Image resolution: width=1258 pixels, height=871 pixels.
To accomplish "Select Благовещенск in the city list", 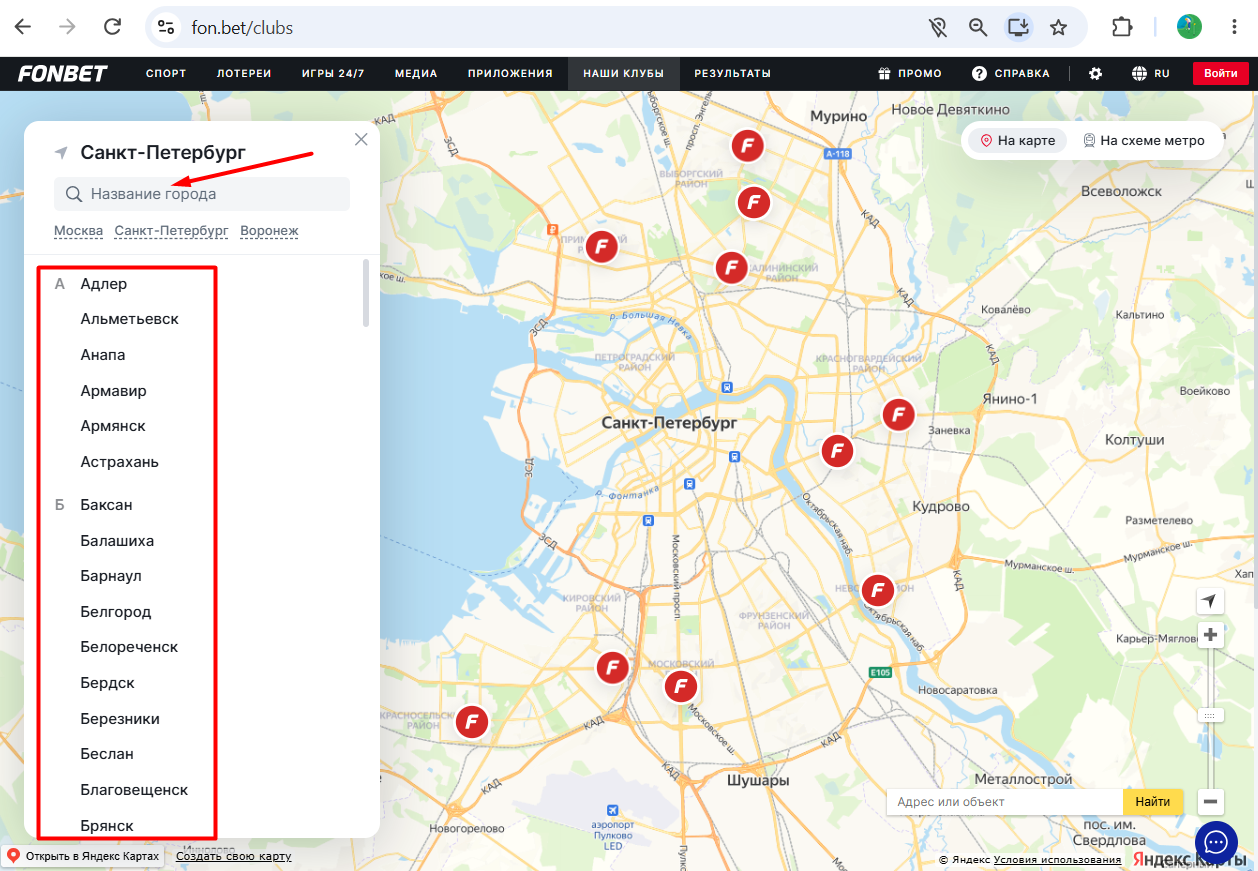I will click(x=134, y=790).
